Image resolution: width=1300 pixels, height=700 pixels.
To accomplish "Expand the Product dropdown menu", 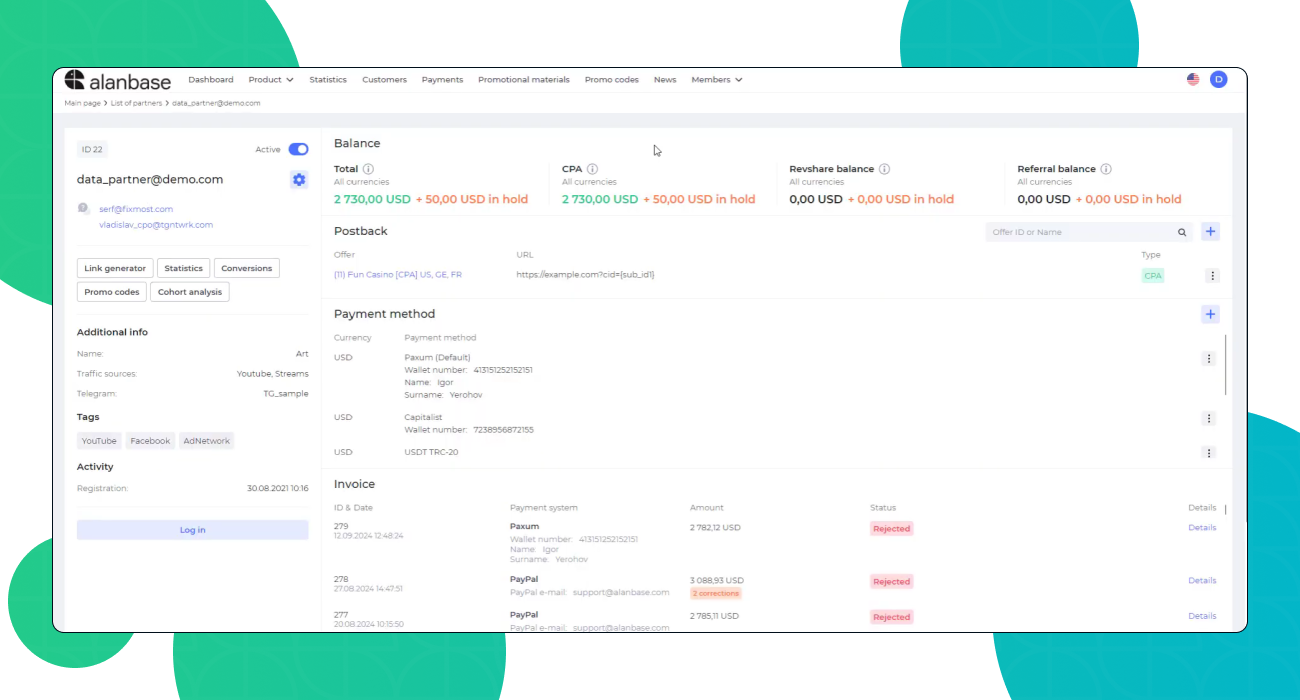I will coord(271,80).
